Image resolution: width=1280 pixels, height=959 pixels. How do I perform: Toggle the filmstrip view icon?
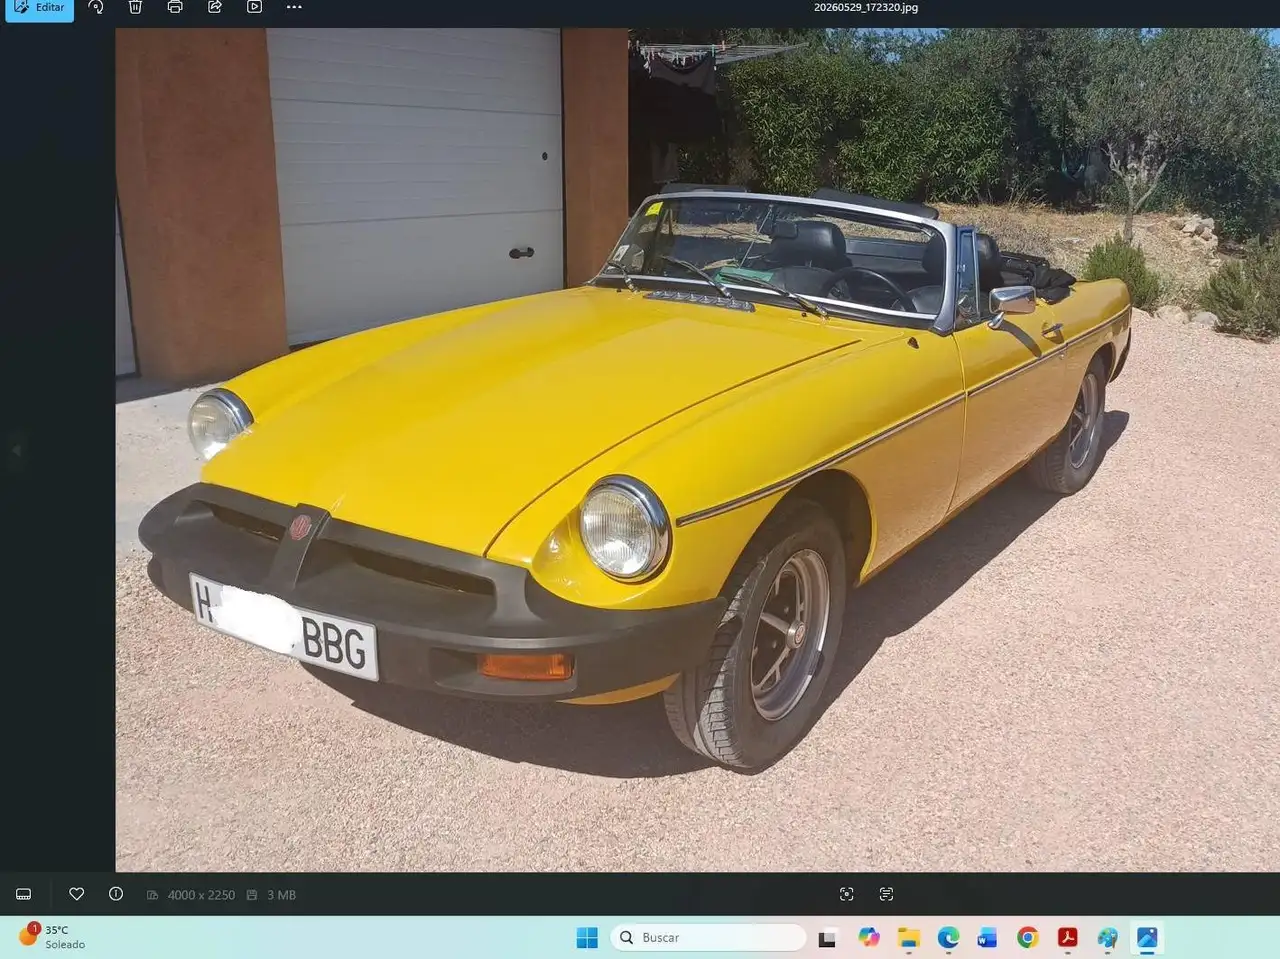(x=24, y=894)
